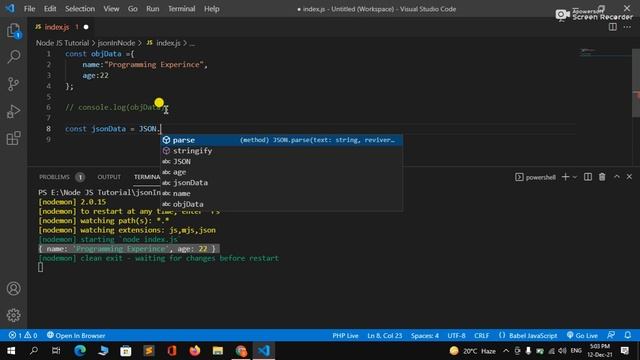Open the File menu
Image resolution: width=640 pixels, height=360 pixels.
(x=29, y=9)
